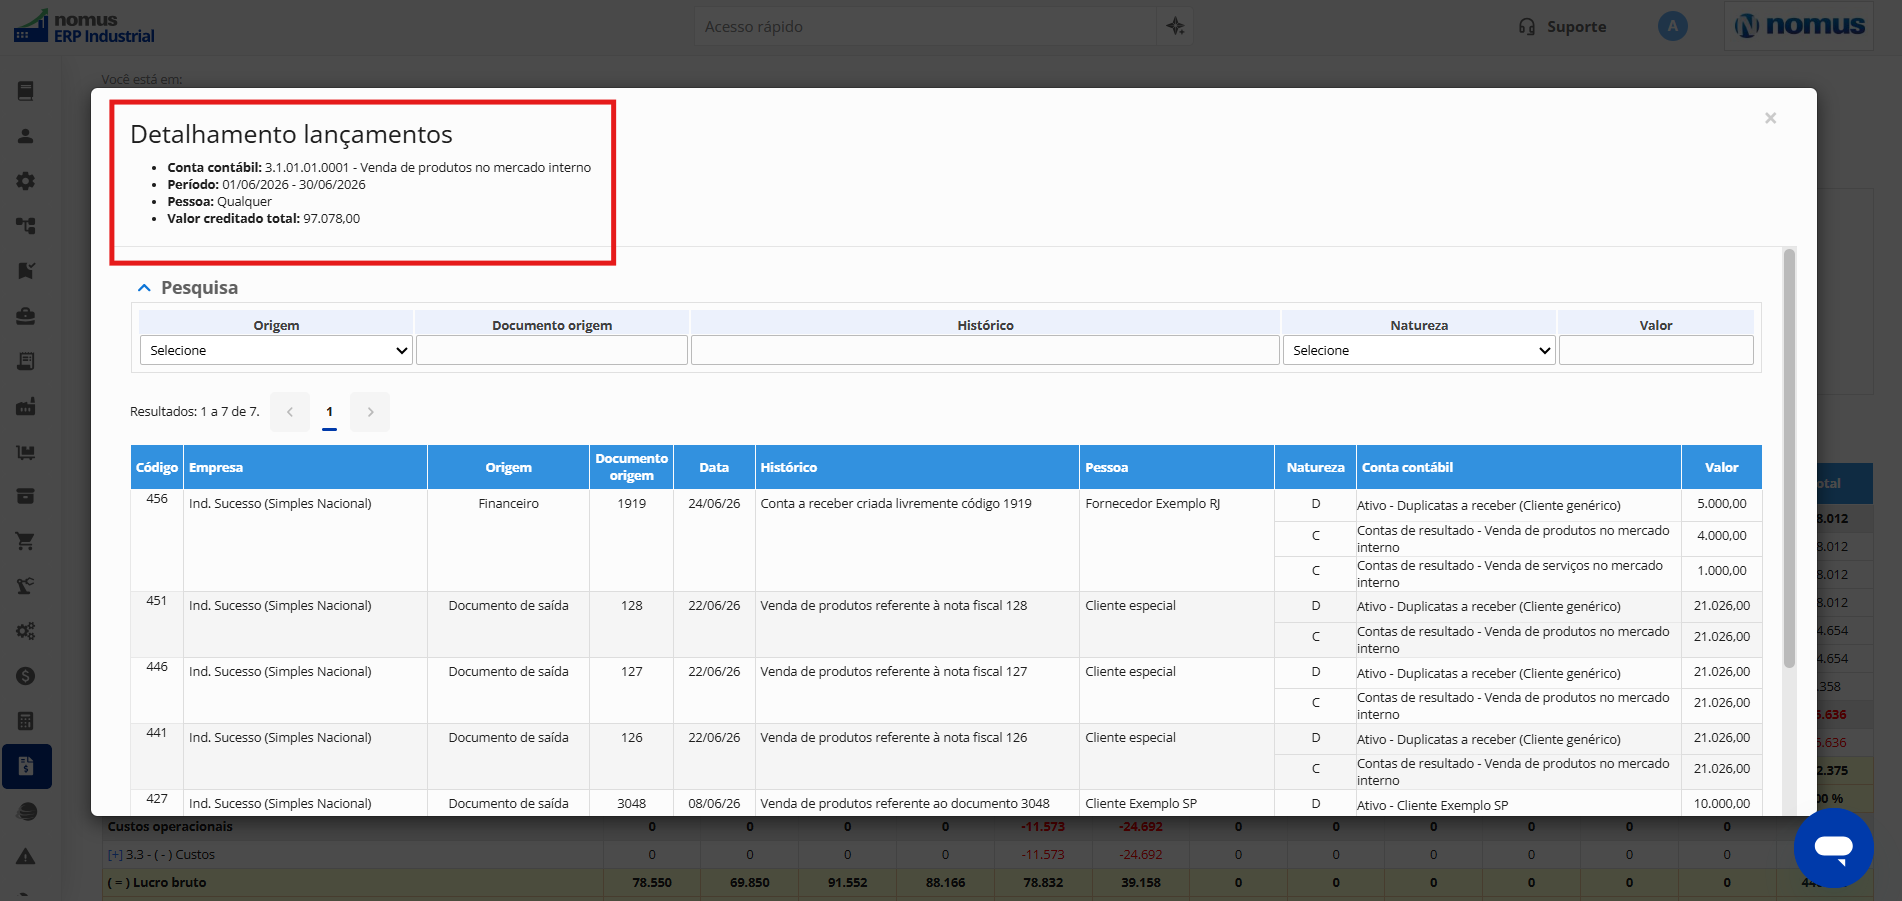Open the single gear settings sidebar icon
The image size is (1902, 901).
point(26,181)
